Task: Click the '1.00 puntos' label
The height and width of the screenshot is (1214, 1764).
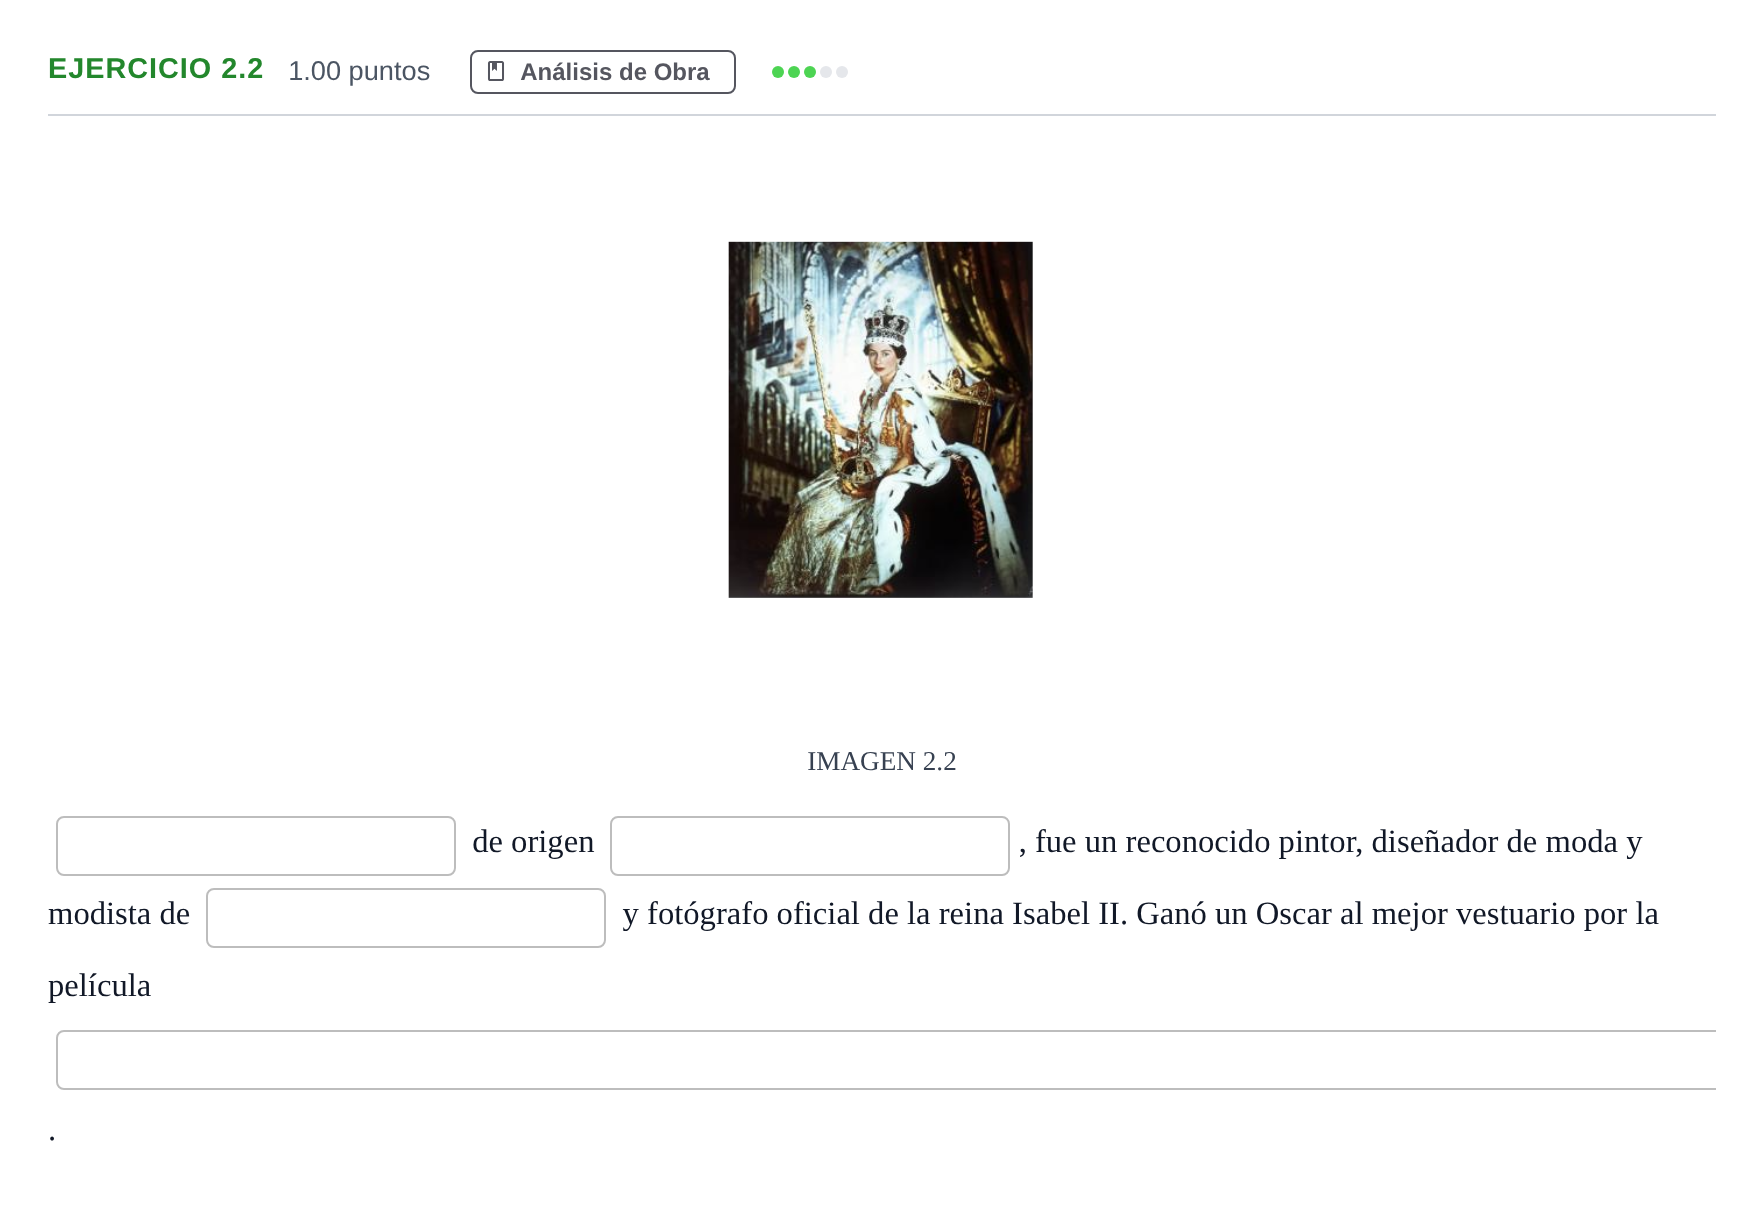Action: pyautogui.click(x=359, y=71)
